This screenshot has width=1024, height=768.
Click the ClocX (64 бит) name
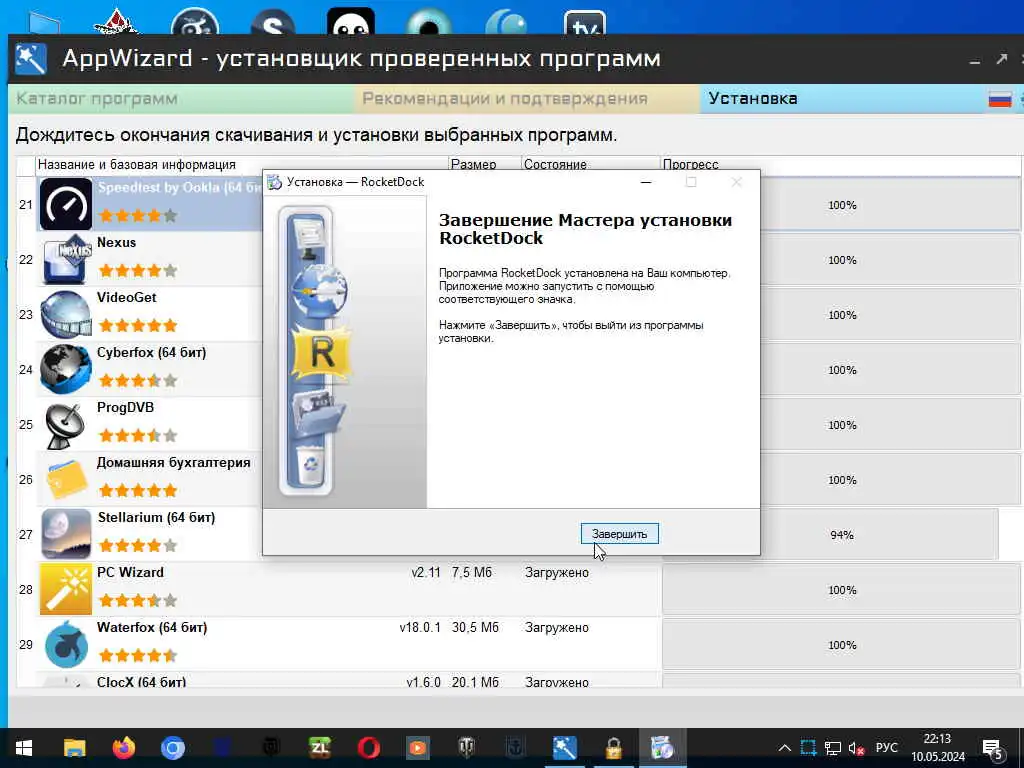coord(142,682)
